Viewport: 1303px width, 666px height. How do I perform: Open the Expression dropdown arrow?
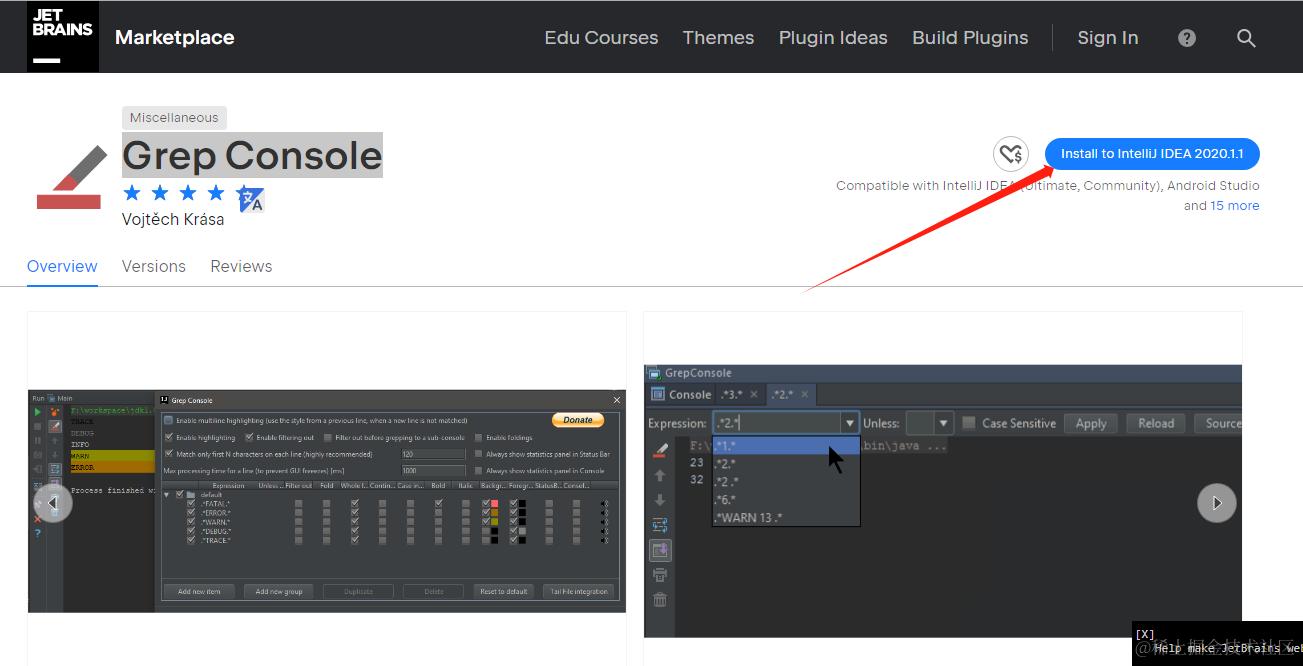click(x=850, y=423)
